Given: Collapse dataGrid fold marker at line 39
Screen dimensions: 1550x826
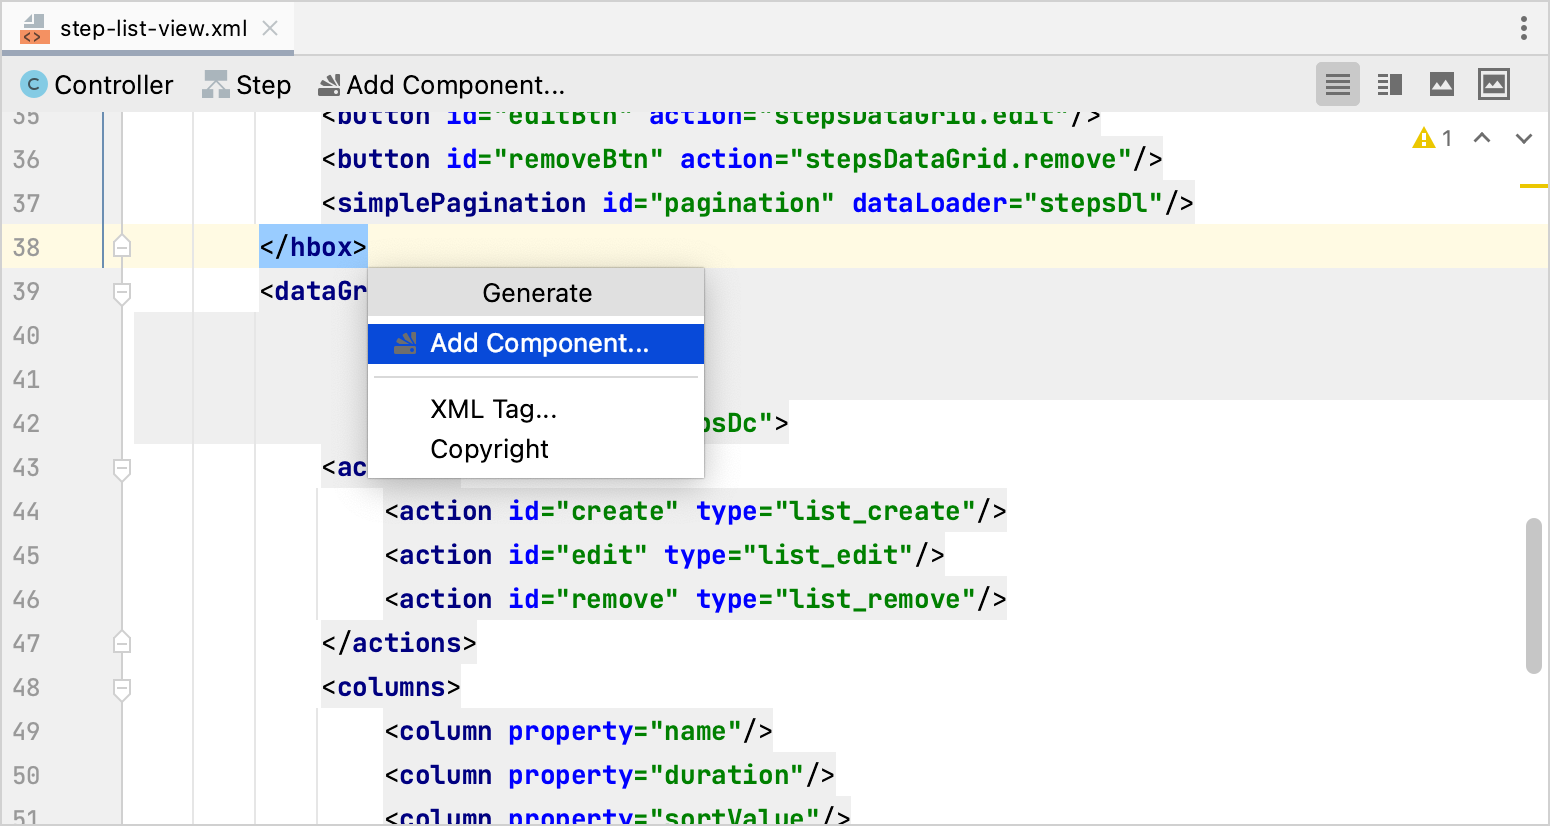Looking at the screenshot, I should (x=122, y=291).
